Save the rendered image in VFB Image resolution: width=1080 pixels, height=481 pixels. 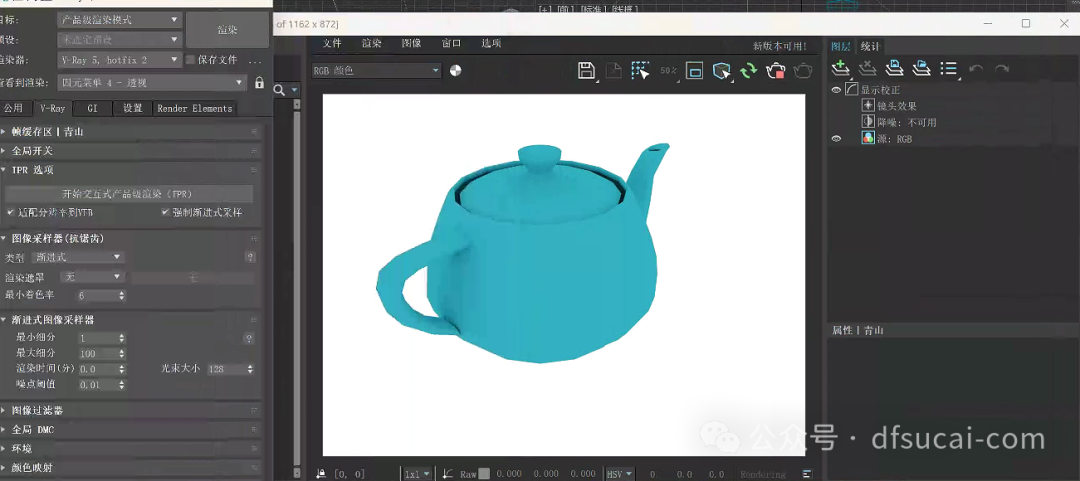pos(586,70)
